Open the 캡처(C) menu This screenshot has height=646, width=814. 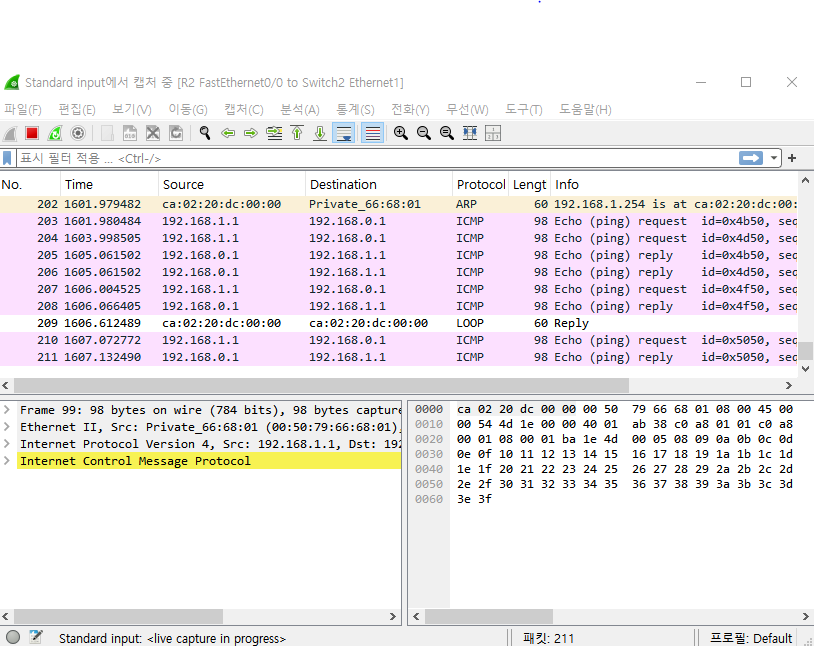click(243, 110)
